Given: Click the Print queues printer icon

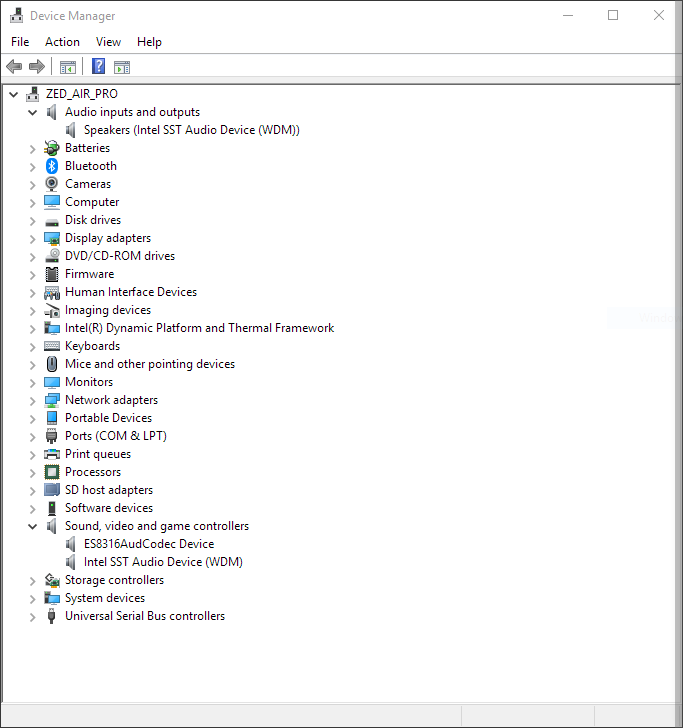Looking at the screenshot, I should tap(52, 454).
